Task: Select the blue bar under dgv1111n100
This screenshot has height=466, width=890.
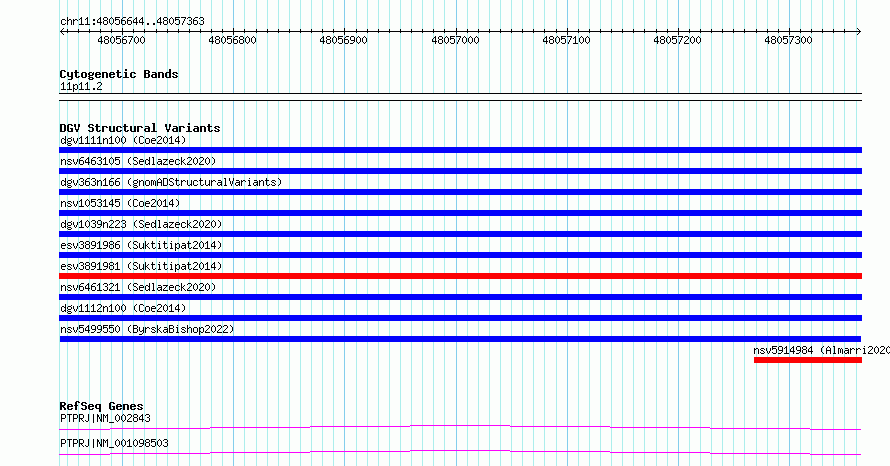Action: point(460,150)
